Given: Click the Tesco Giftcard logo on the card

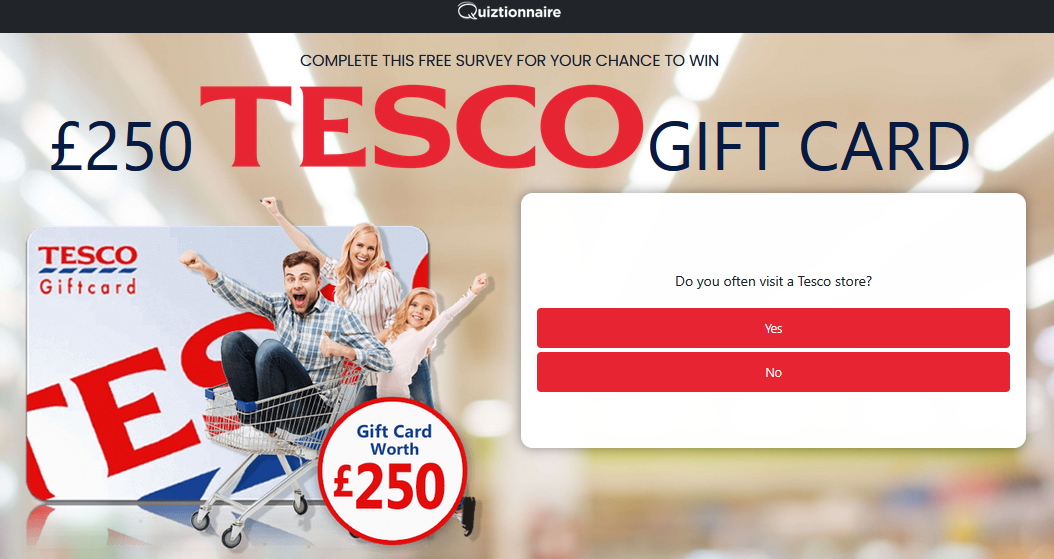Looking at the screenshot, I should point(88,270).
